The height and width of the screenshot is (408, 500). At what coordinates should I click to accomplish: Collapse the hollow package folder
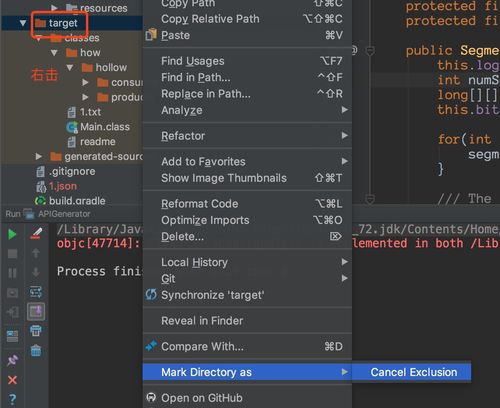70,68
